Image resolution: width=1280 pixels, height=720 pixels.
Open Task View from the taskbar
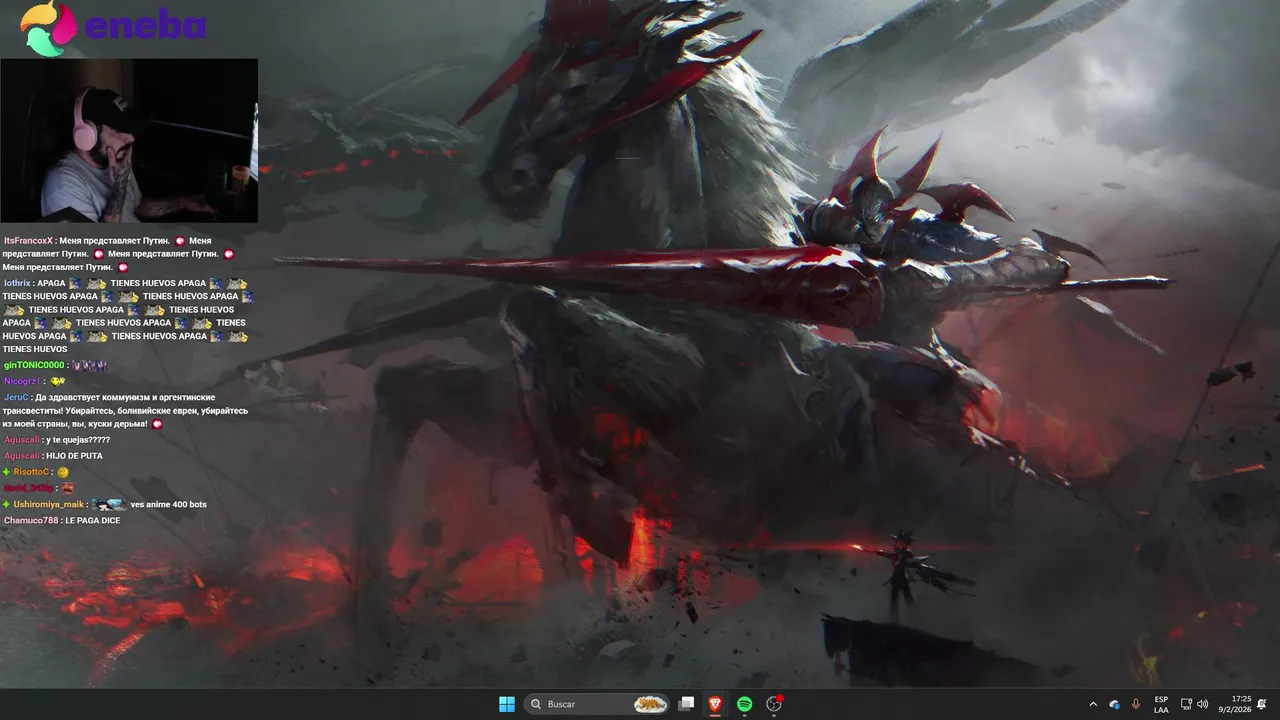tap(686, 704)
